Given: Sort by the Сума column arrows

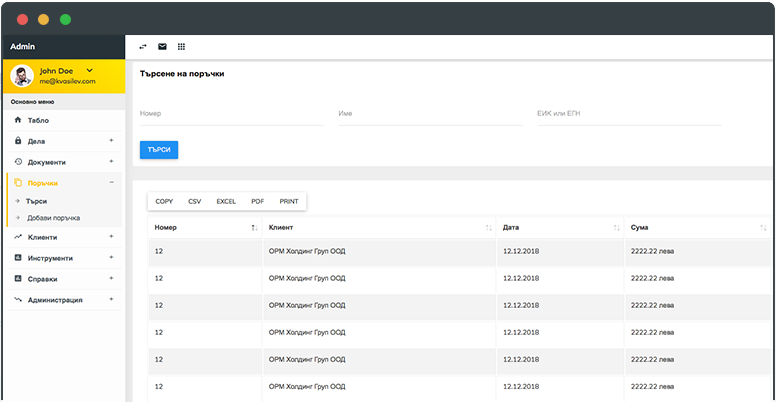Looking at the screenshot, I should point(763,228).
